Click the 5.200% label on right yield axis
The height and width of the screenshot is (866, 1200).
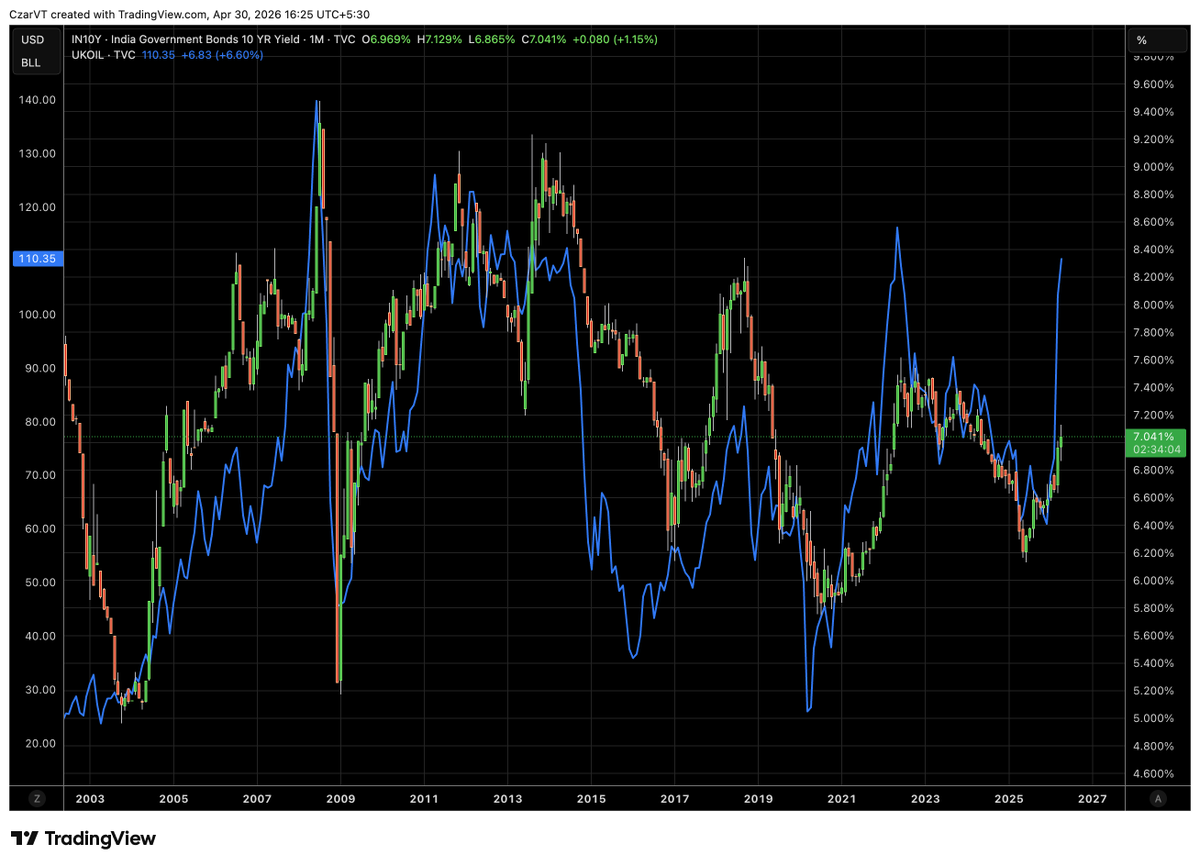1151,691
